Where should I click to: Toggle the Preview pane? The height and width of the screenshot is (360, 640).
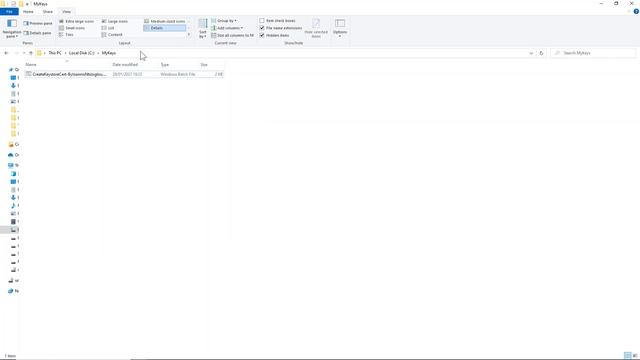tap(38, 23)
